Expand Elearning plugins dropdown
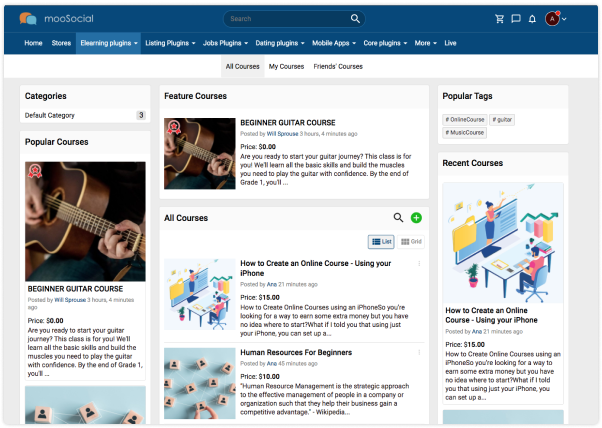The width and height of the screenshot is (602, 428). [x=109, y=43]
